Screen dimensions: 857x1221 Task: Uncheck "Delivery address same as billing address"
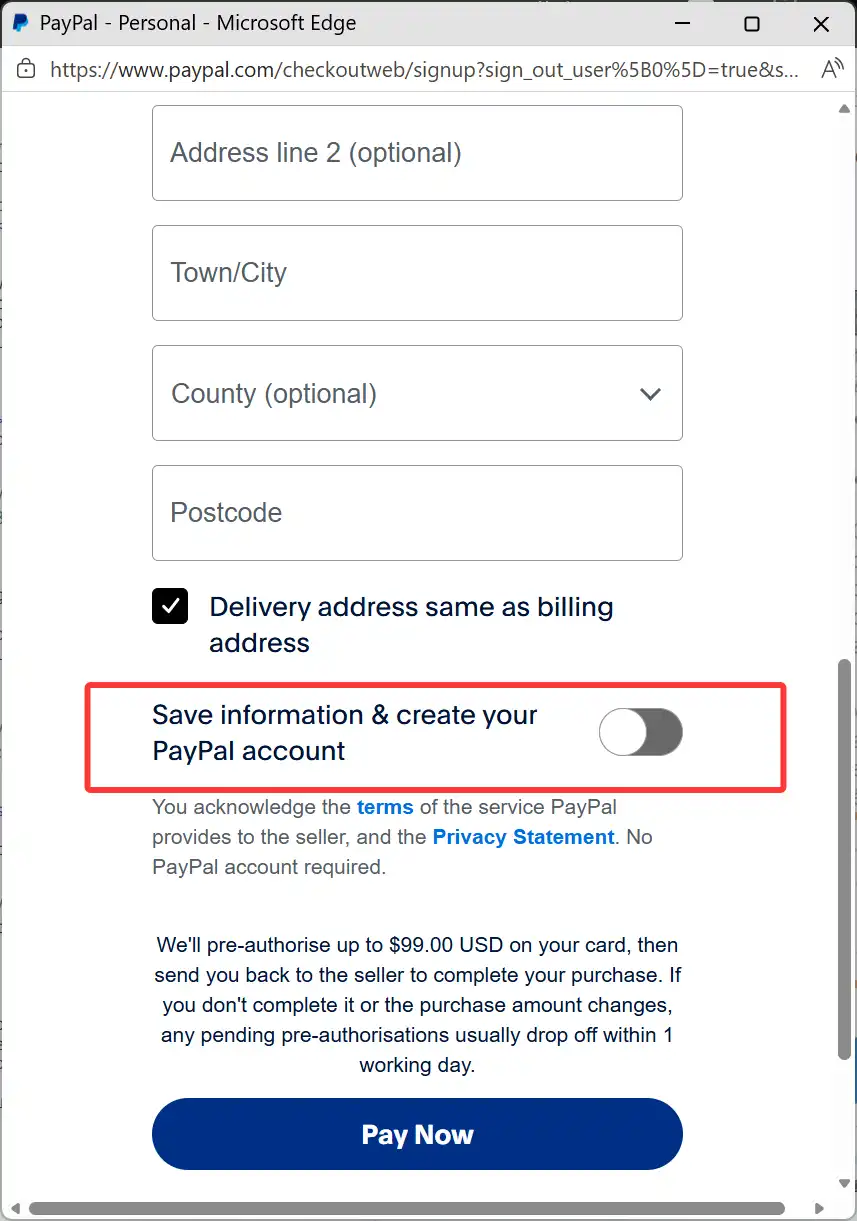170,606
